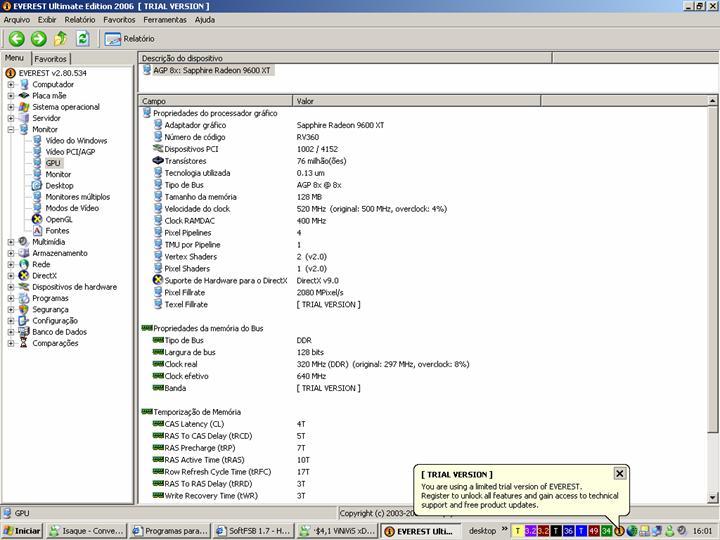Screen dimensions: 720x540
Task: Open the Ajuda menu
Action: tap(205, 20)
